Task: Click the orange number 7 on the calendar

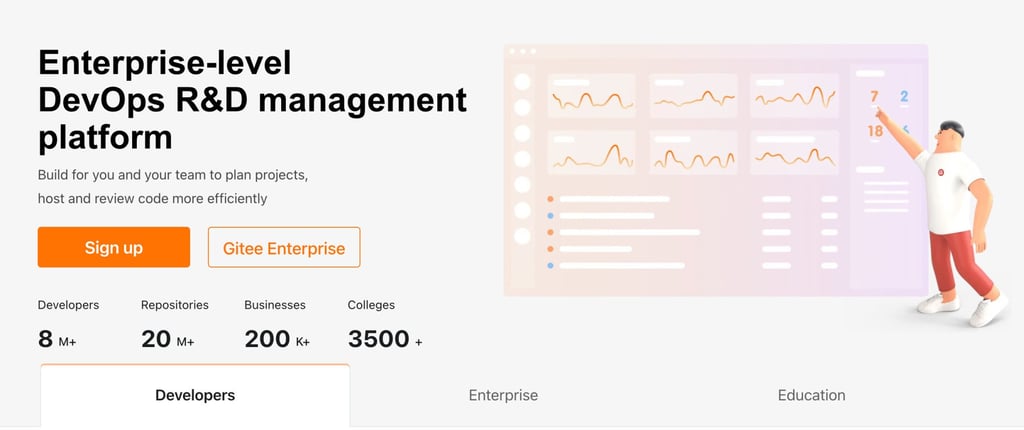Action: (874, 97)
